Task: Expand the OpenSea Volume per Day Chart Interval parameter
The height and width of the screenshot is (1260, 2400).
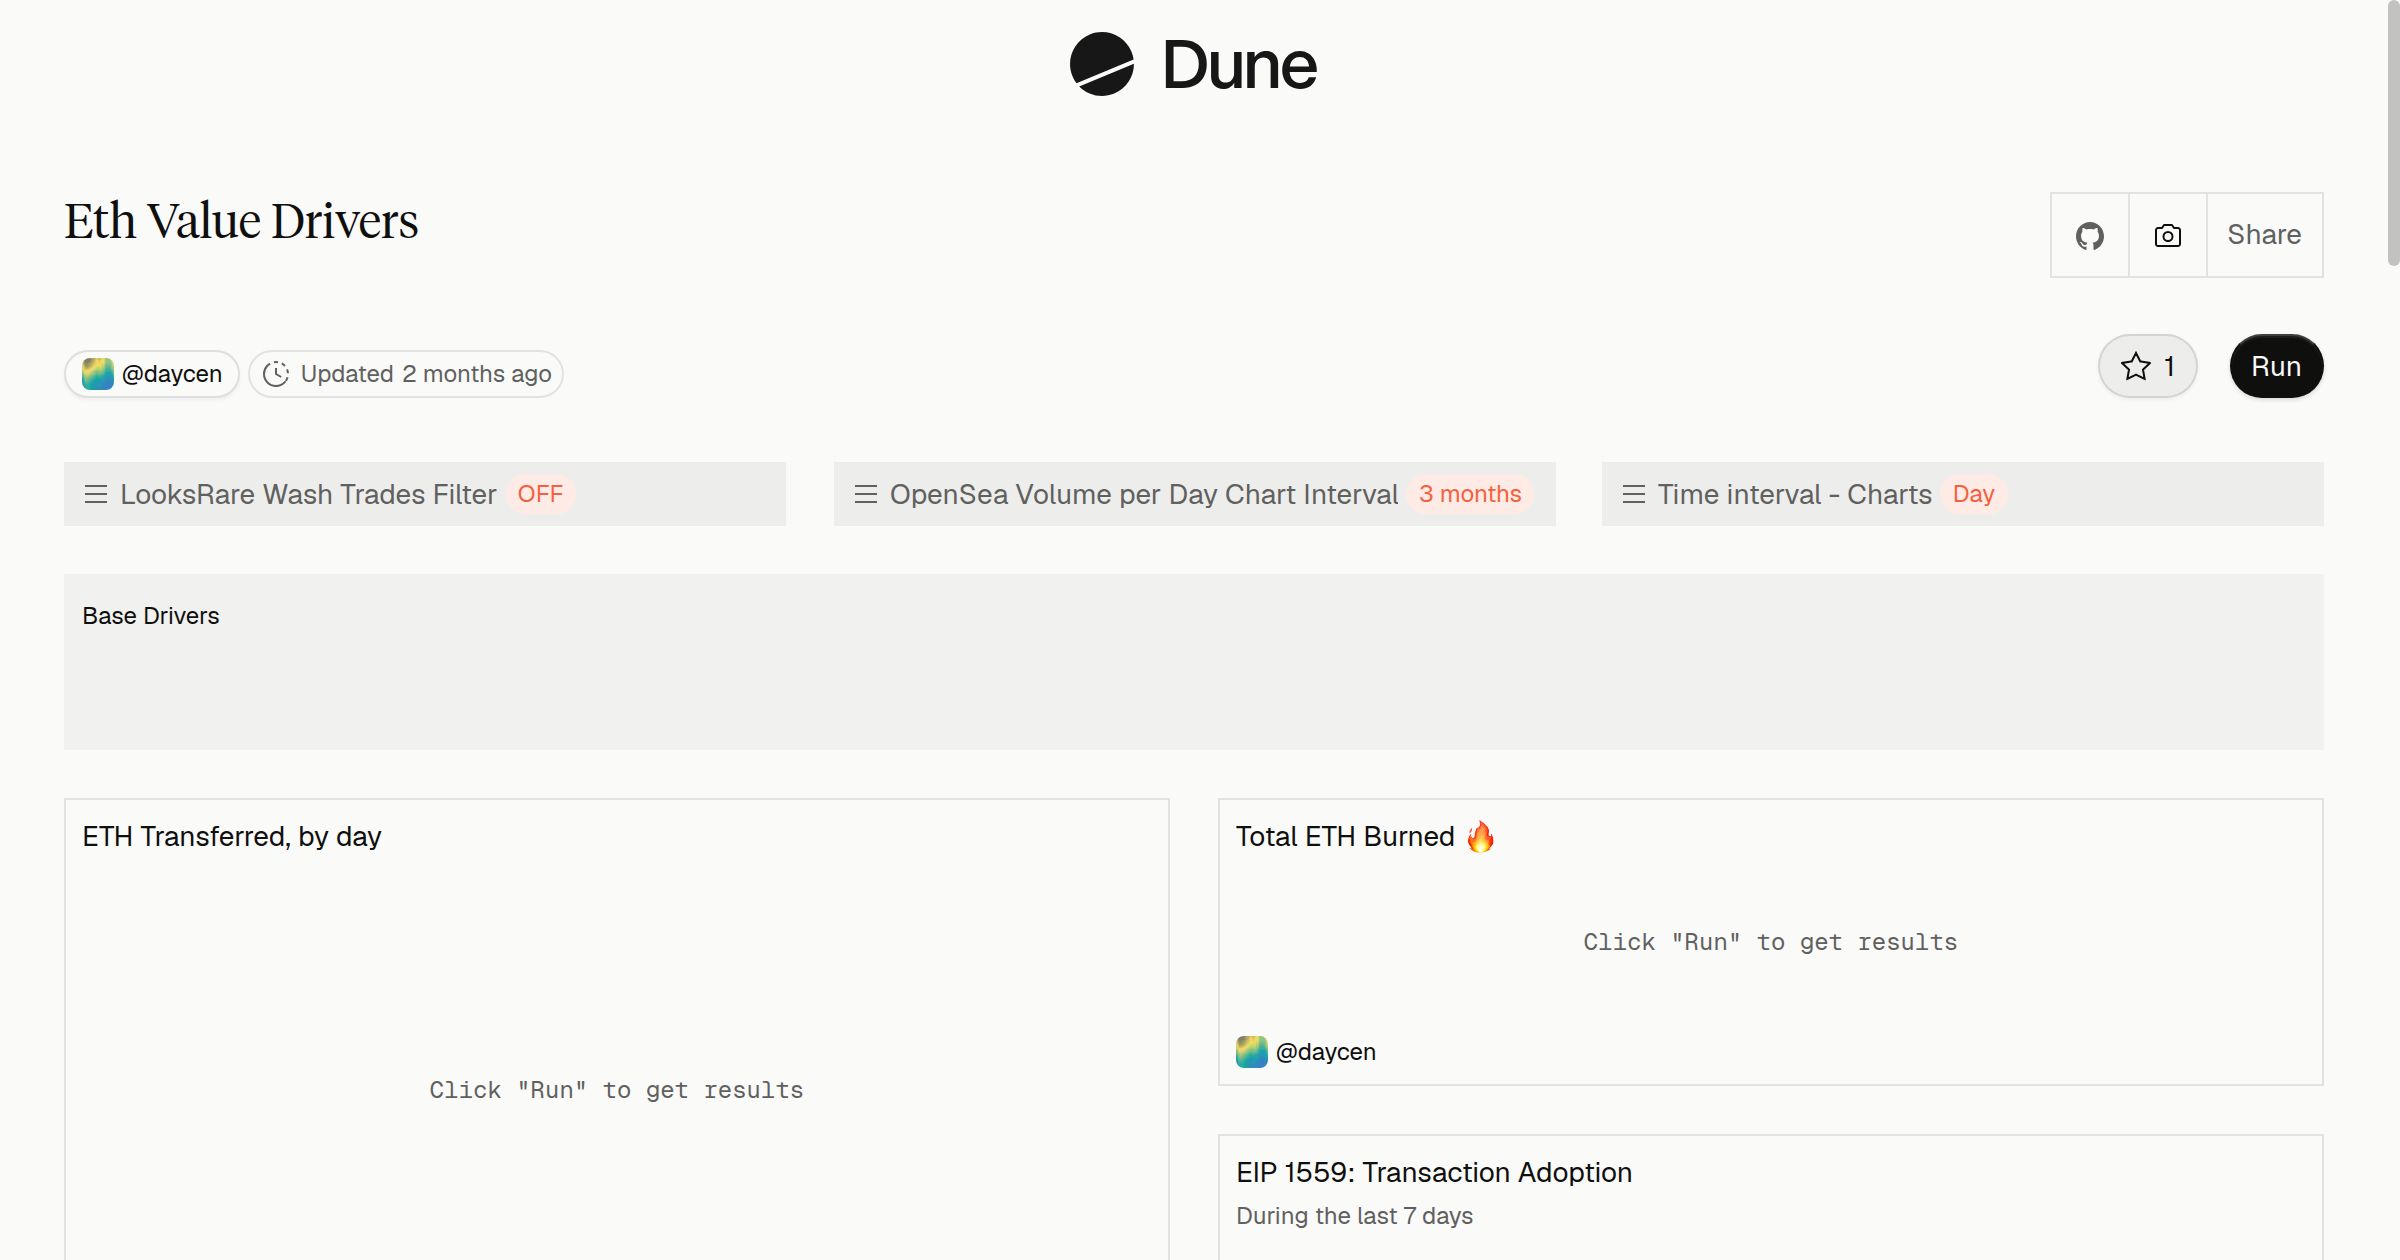Action: pyautogui.click(x=1195, y=494)
